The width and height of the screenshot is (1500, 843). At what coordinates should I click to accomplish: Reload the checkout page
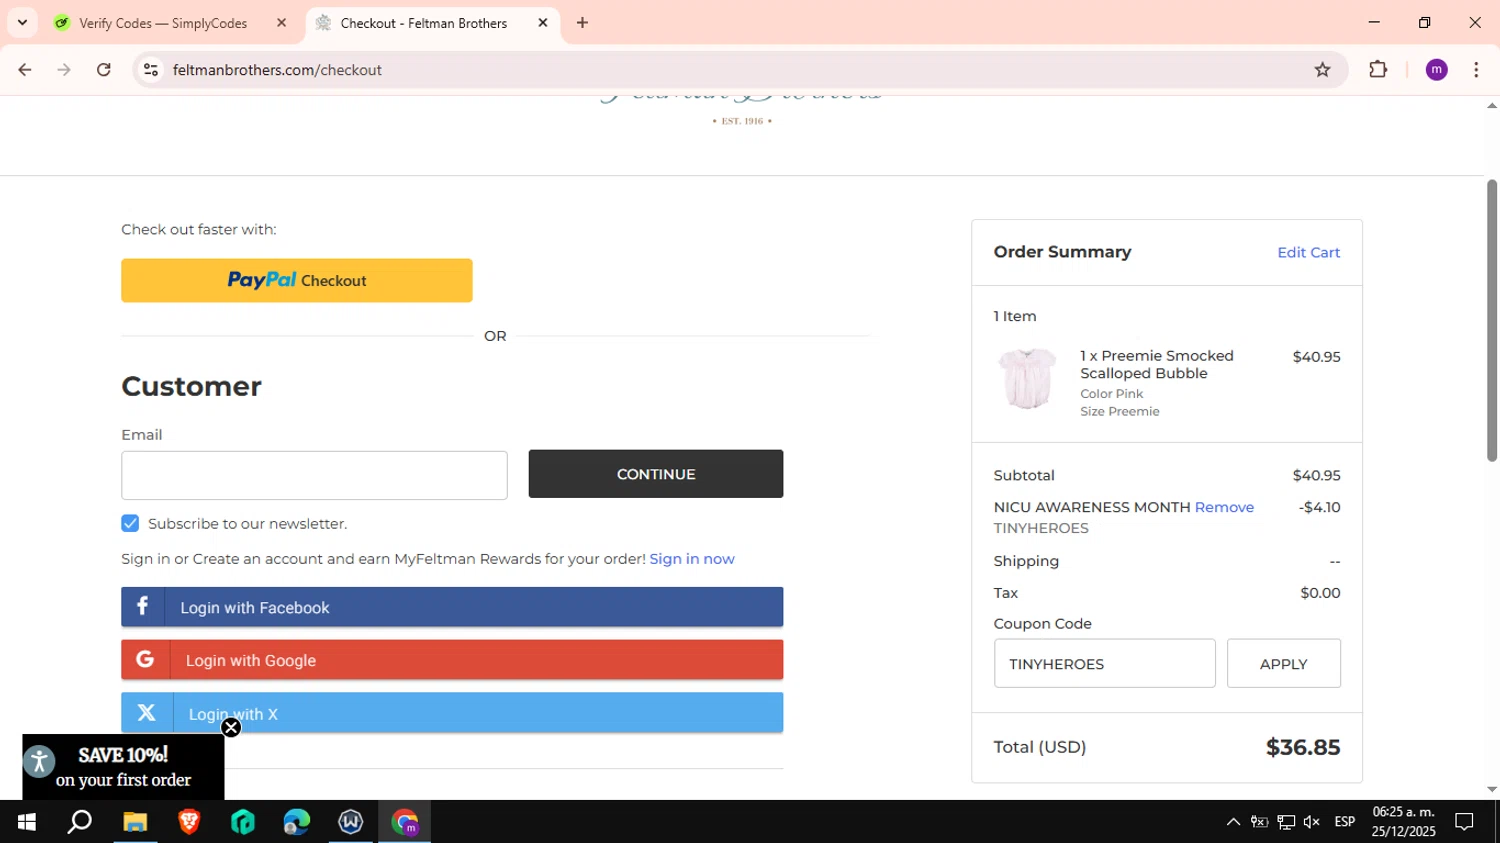104,70
